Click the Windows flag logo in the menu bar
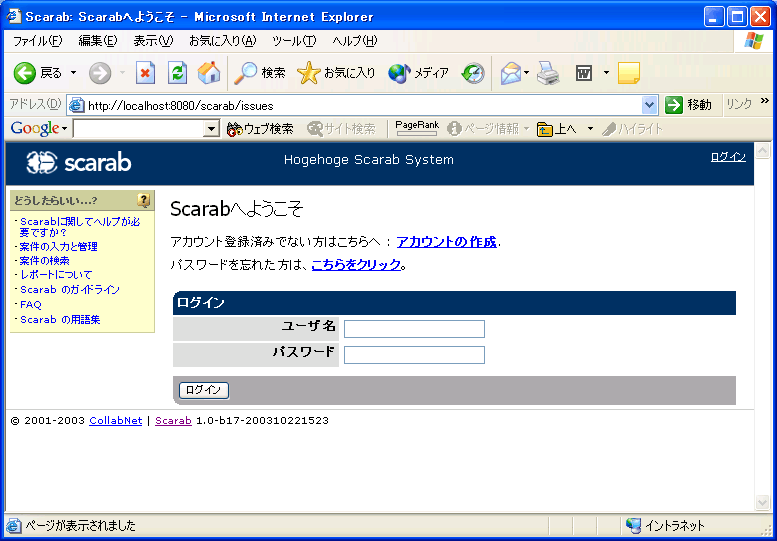 754,41
